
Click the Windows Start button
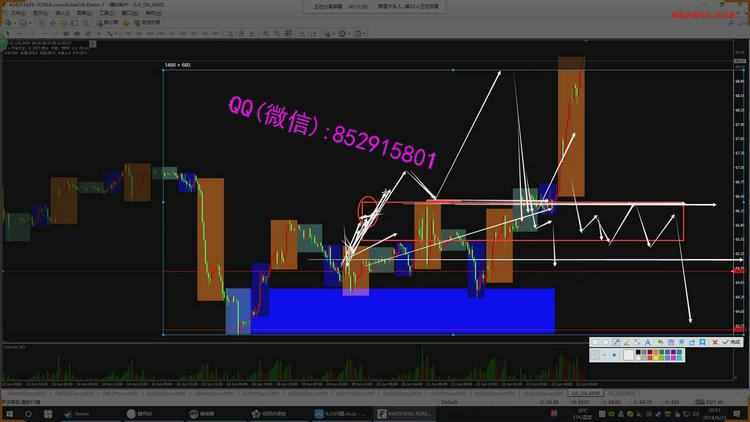(8, 412)
